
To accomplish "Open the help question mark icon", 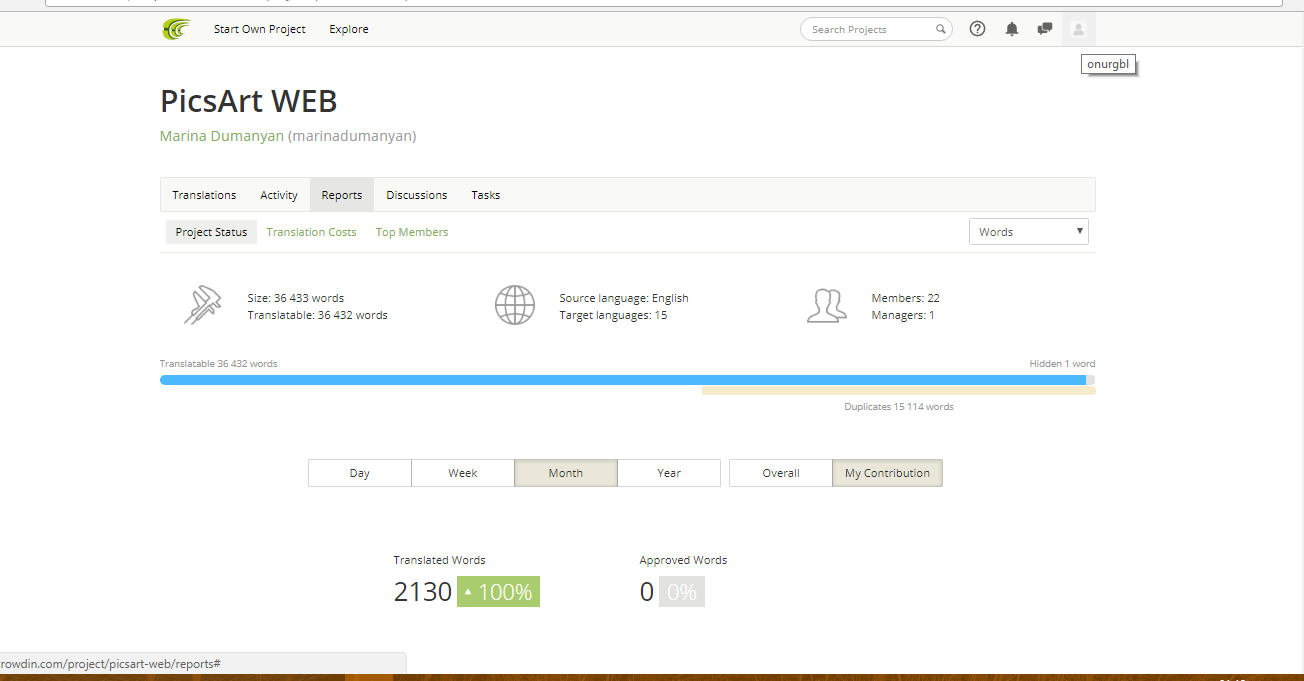I will point(978,29).
